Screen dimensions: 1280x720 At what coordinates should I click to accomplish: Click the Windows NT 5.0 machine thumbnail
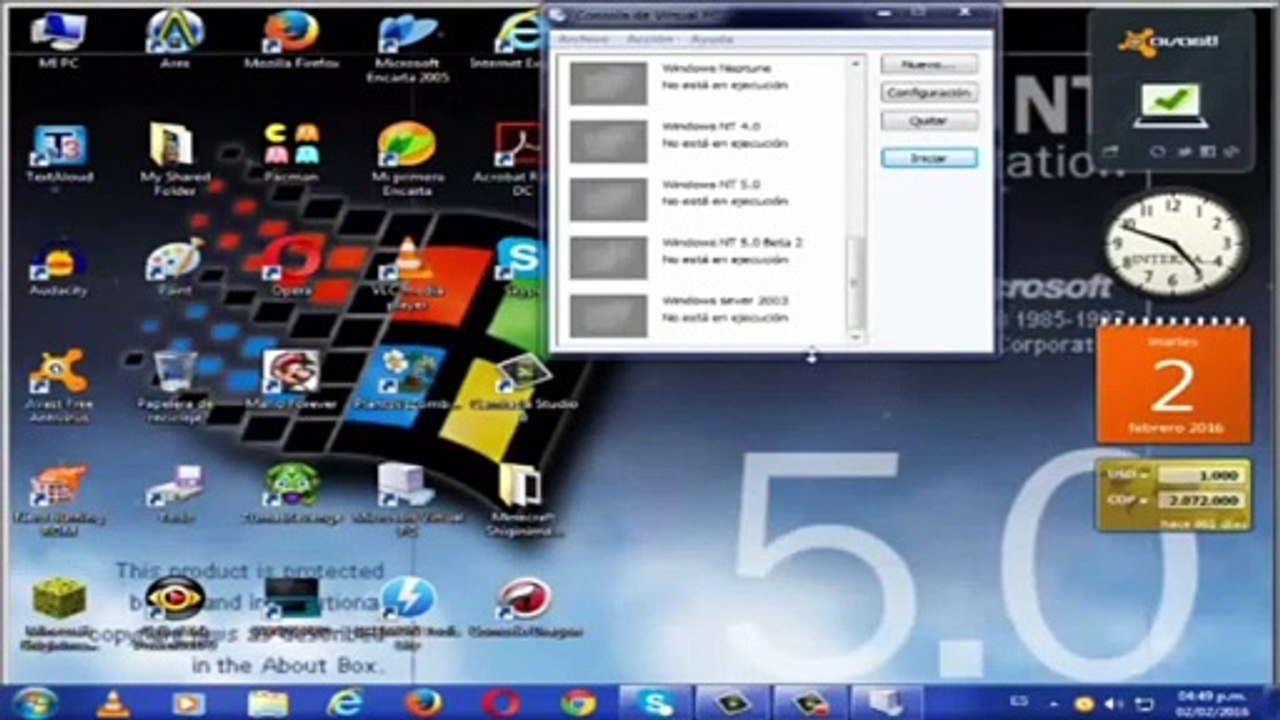[608, 199]
